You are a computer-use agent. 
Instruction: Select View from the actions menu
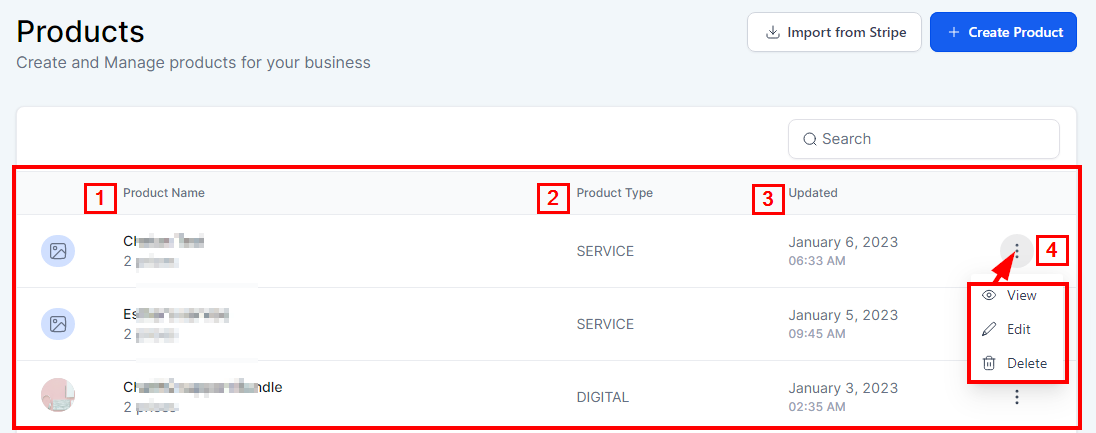click(1021, 296)
